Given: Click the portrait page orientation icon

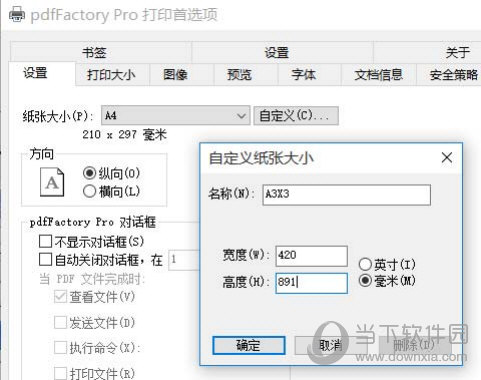Looking at the screenshot, I should (52, 182).
